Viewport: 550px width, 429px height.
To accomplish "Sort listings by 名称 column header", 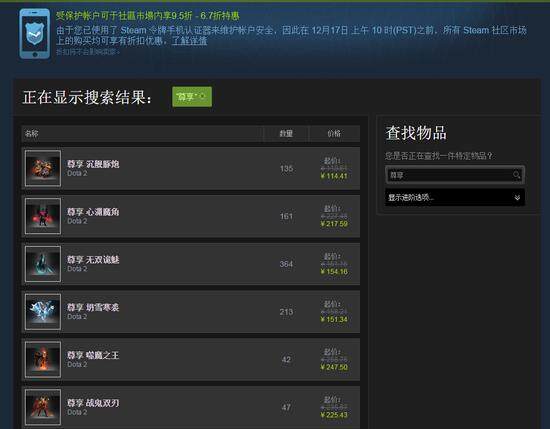I will pos(32,133).
